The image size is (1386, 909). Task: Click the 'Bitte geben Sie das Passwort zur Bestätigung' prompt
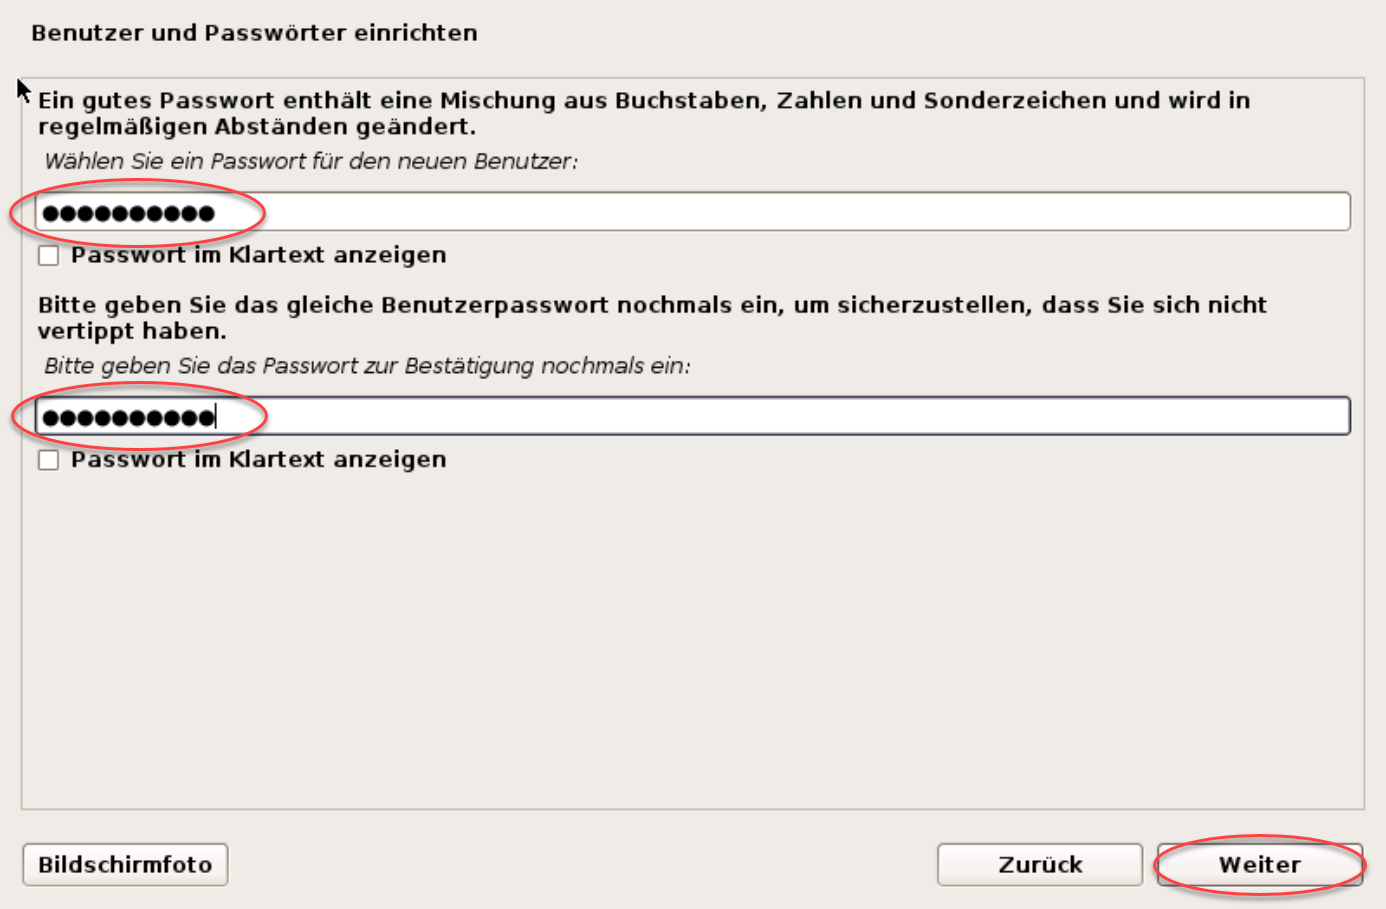[367, 366]
